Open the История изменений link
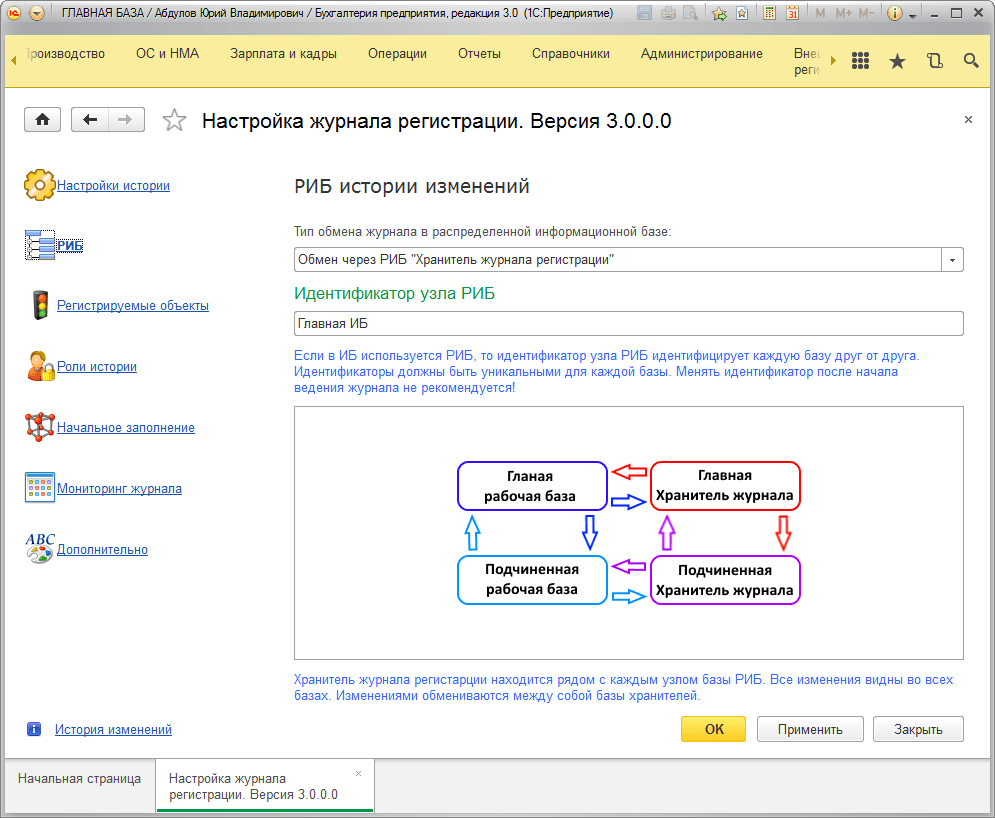The image size is (995, 818). [113, 729]
